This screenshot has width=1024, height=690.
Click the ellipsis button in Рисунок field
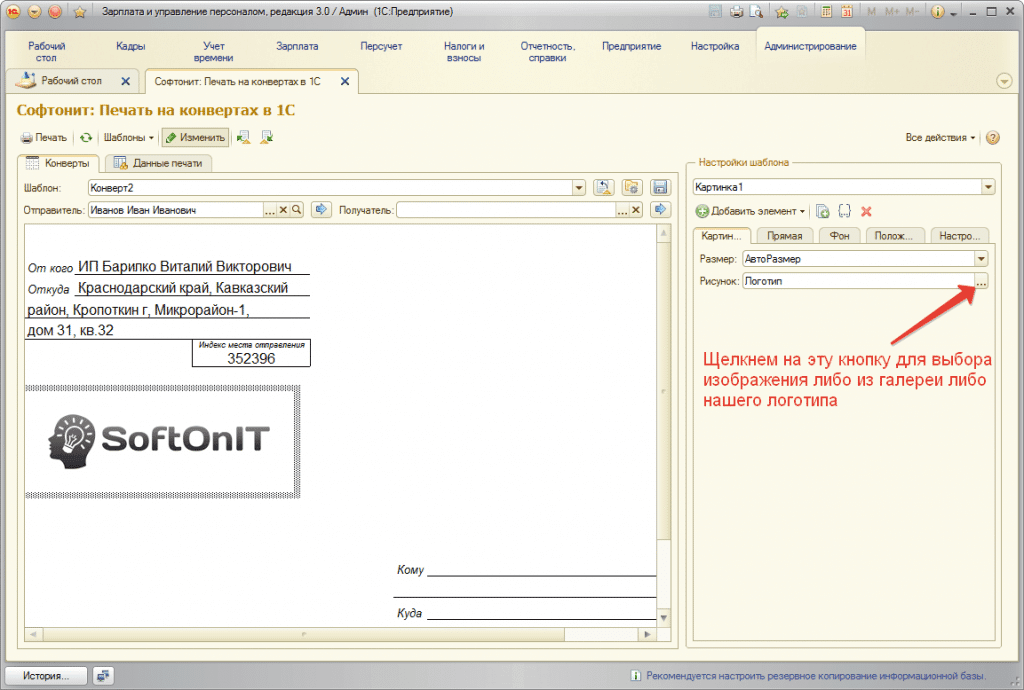[x=981, y=281]
